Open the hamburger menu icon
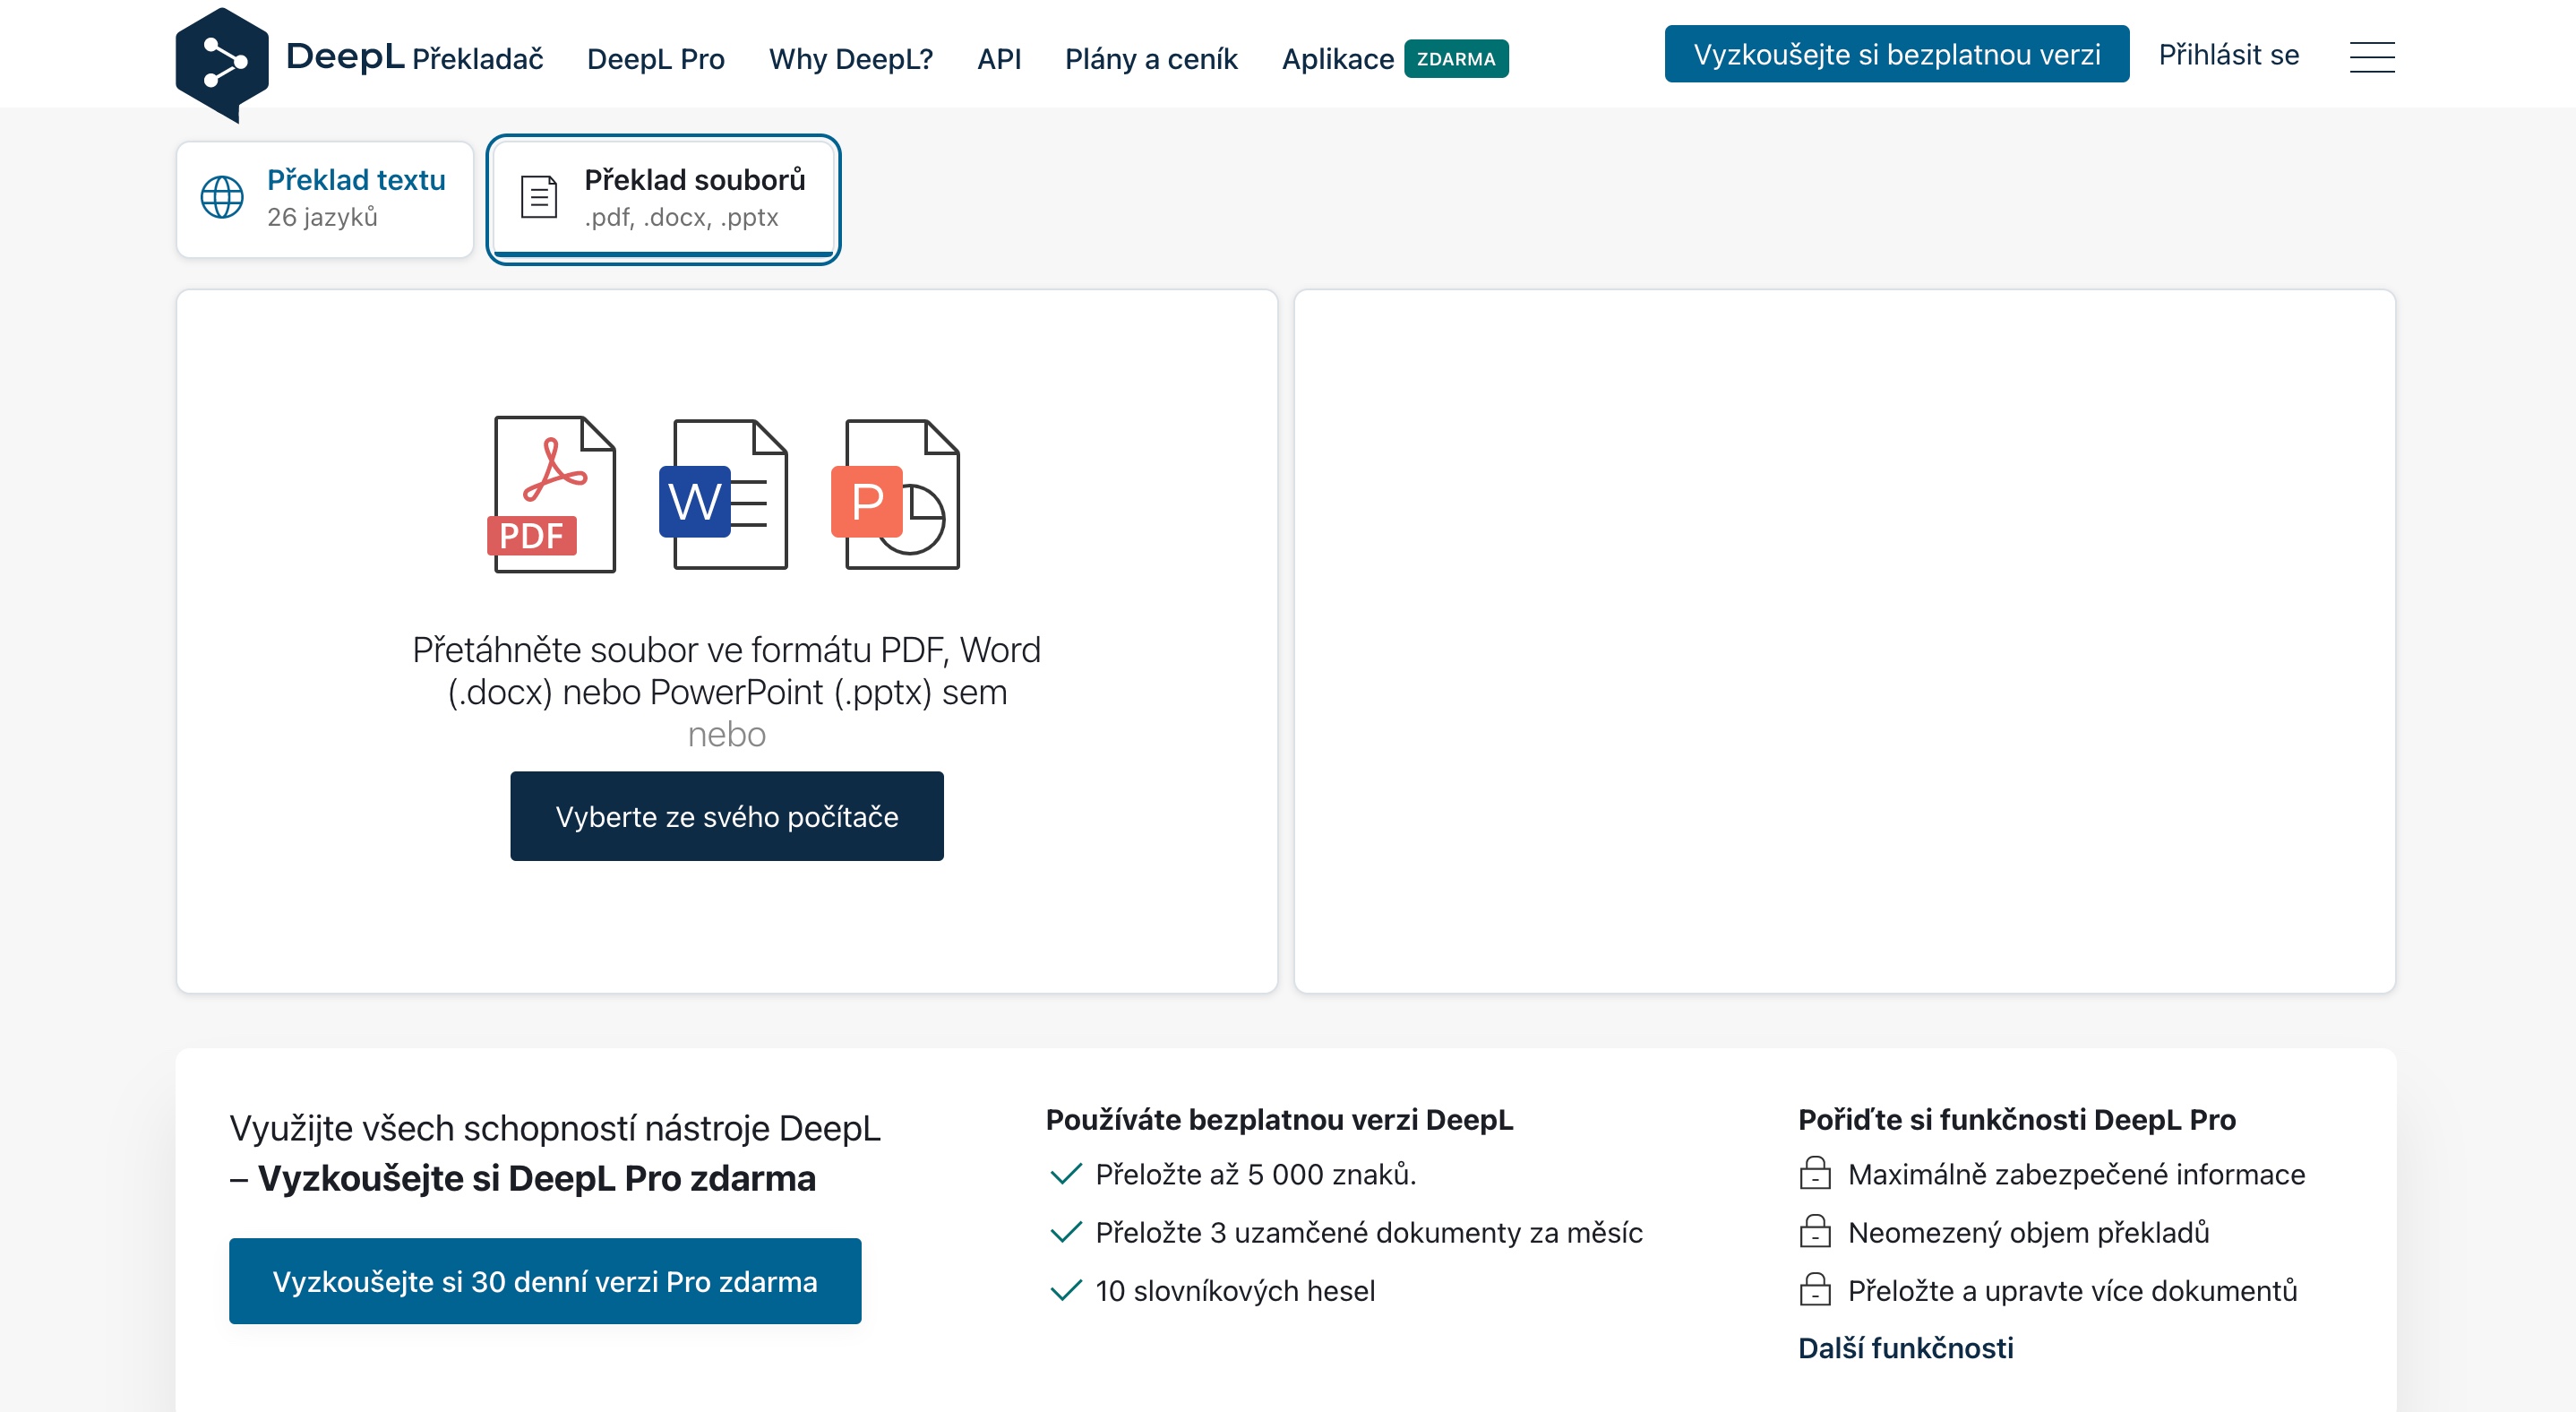The width and height of the screenshot is (2576, 1412). (2371, 57)
